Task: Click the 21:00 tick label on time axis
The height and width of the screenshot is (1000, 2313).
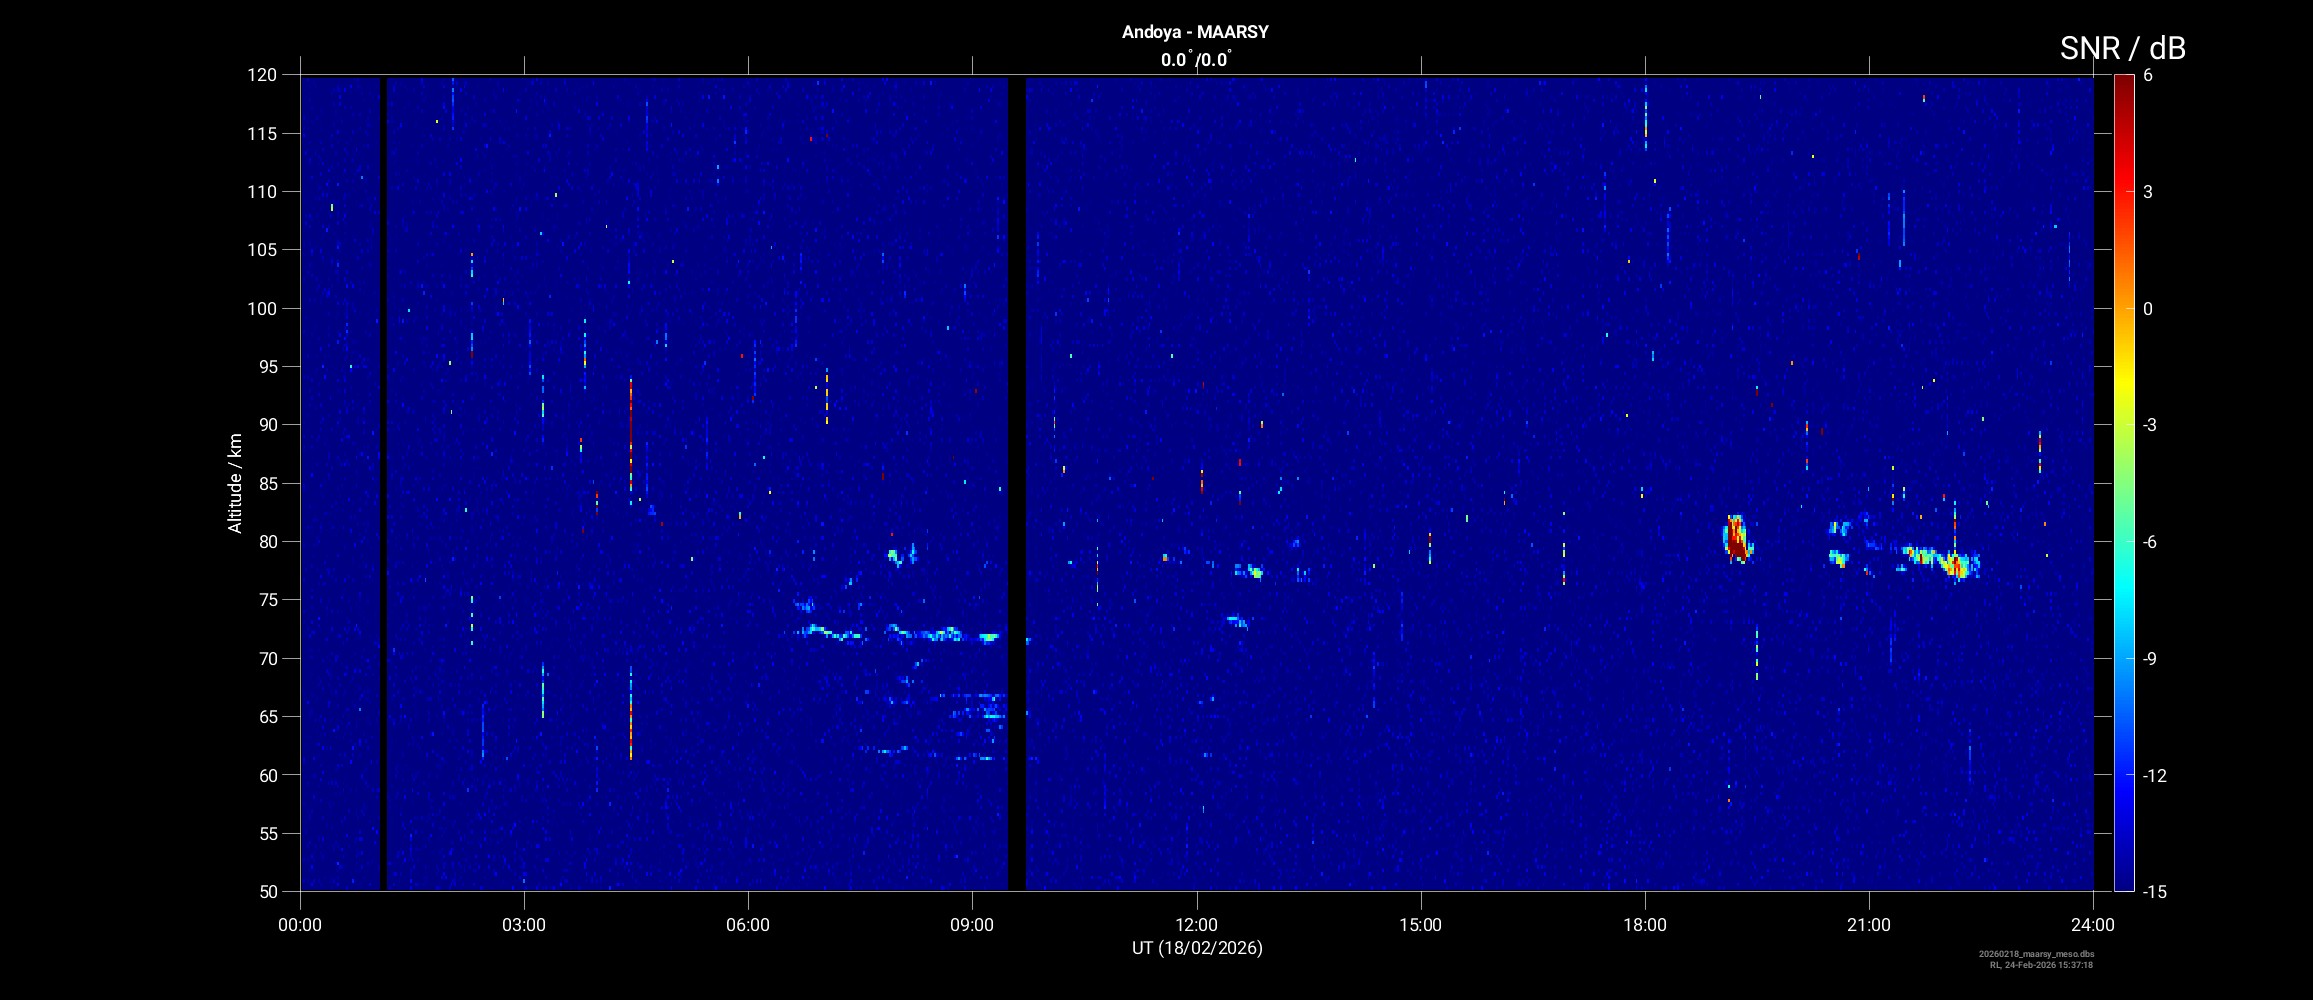Action: (x=1868, y=925)
